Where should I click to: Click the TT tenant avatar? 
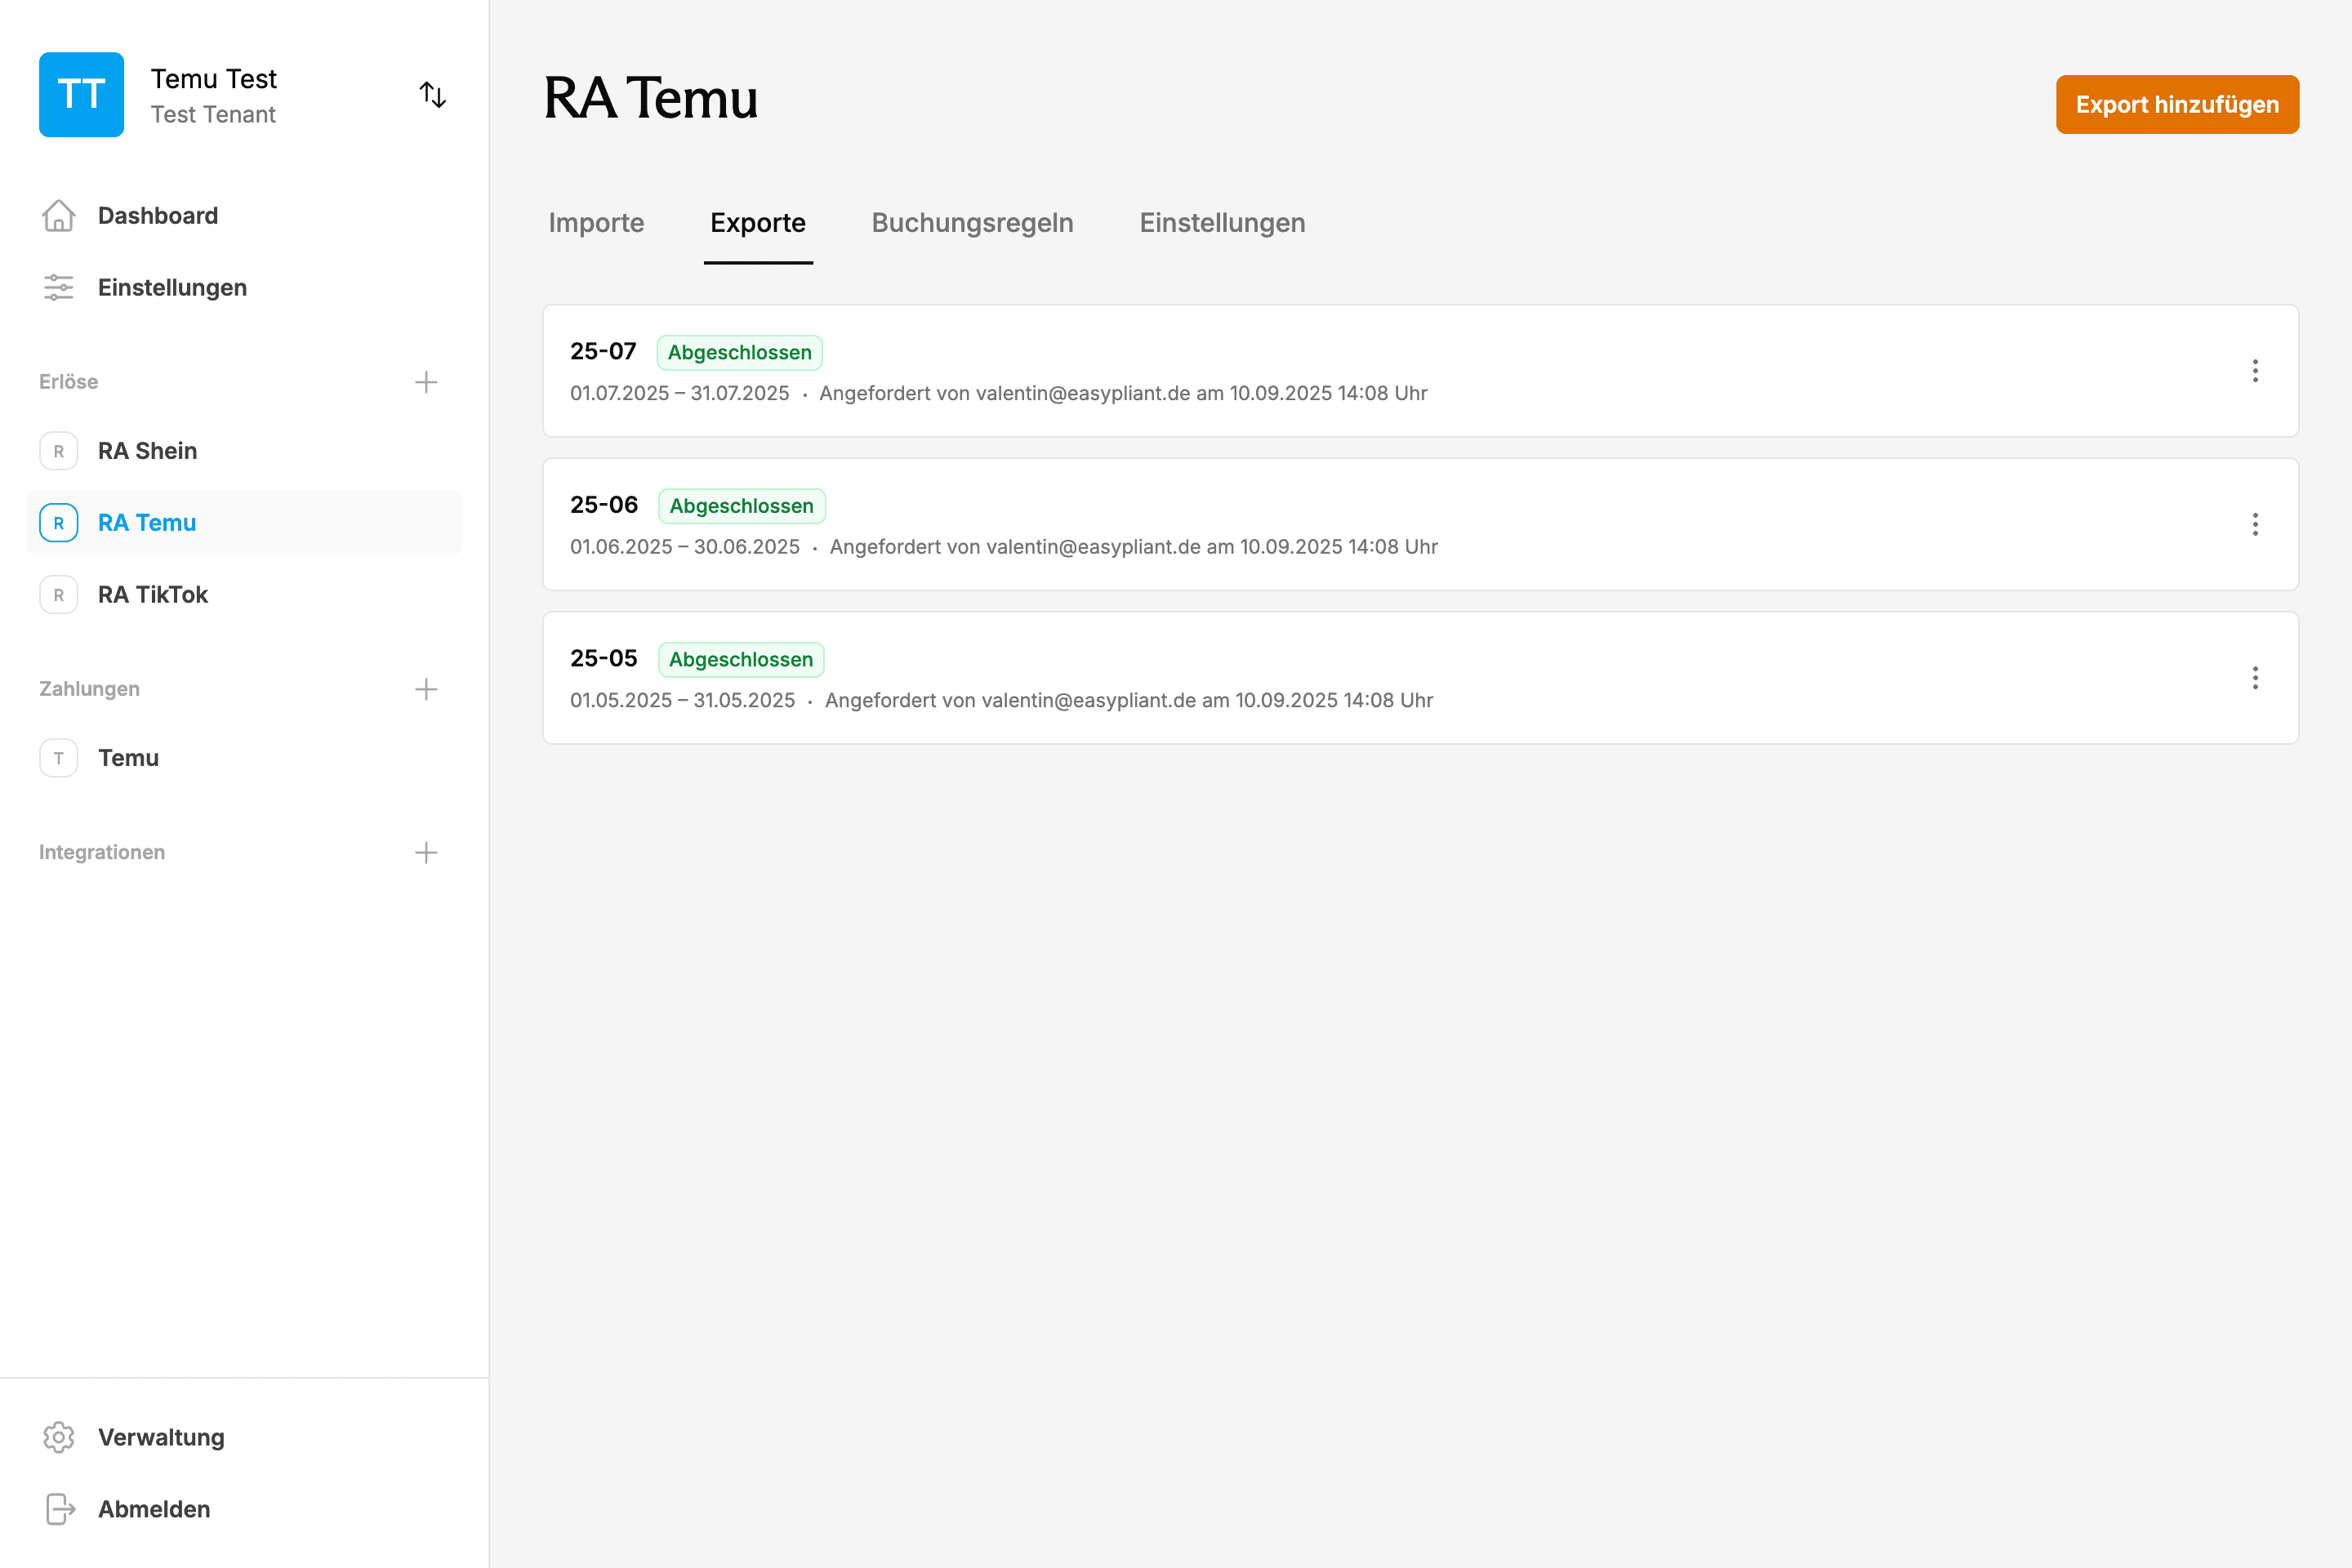tap(81, 94)
